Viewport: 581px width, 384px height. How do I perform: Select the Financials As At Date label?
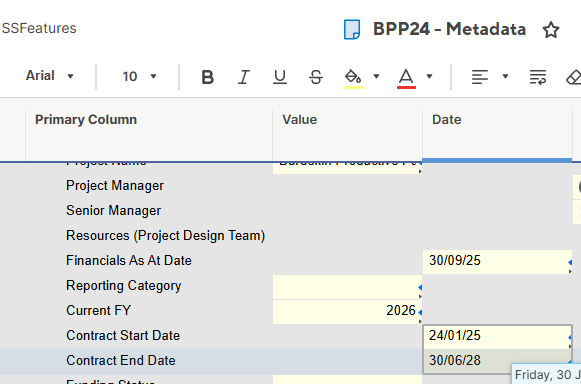click(129, 260)
